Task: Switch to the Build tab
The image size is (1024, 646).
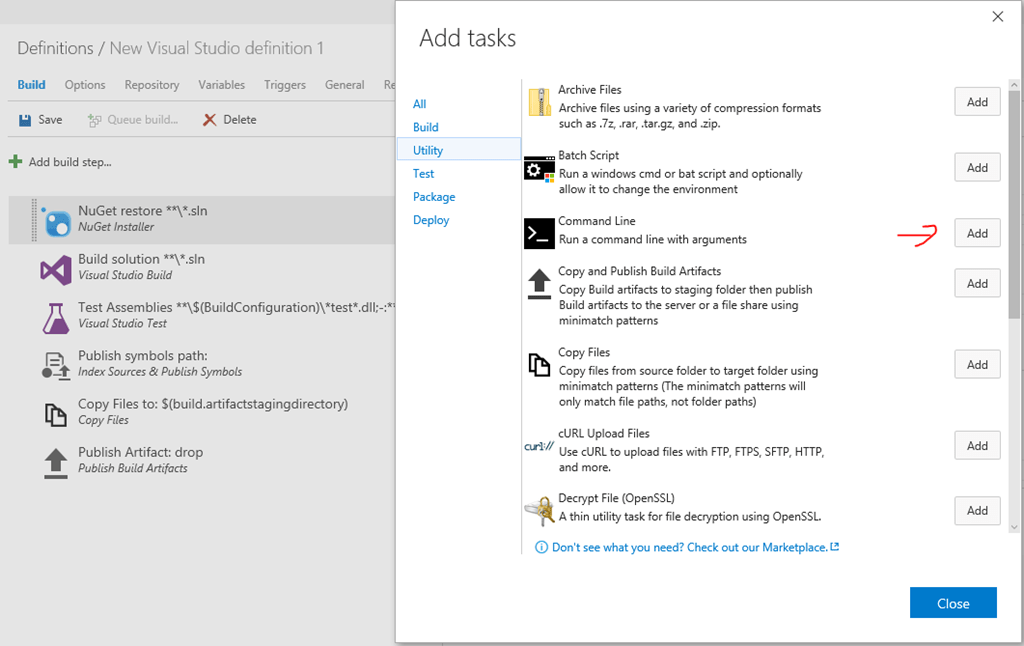Action: (31, 85)
